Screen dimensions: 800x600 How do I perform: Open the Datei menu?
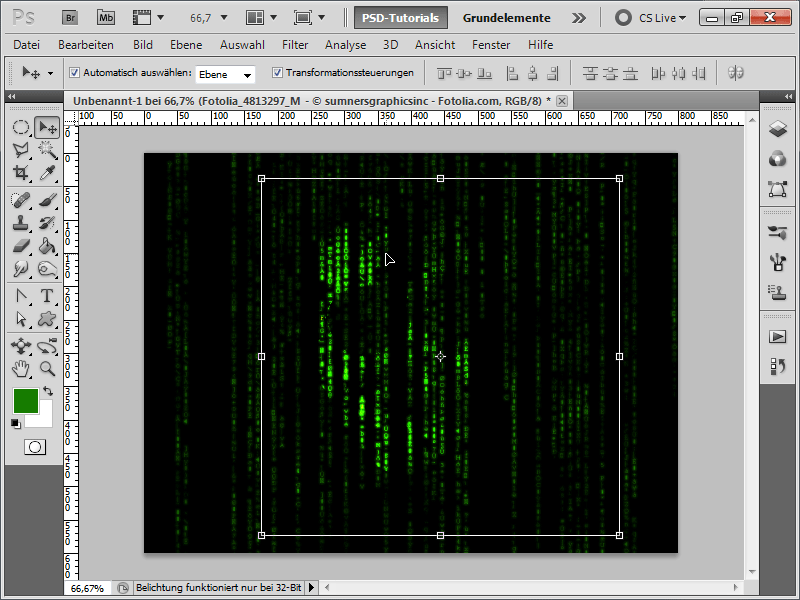click(27, 45)
